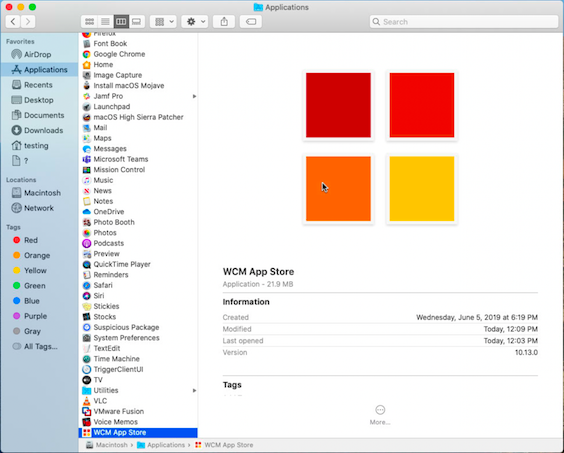The image size is (564, 453).
Task: Switch to icon view
Action: pyautogui.click(x=89, y=22)
